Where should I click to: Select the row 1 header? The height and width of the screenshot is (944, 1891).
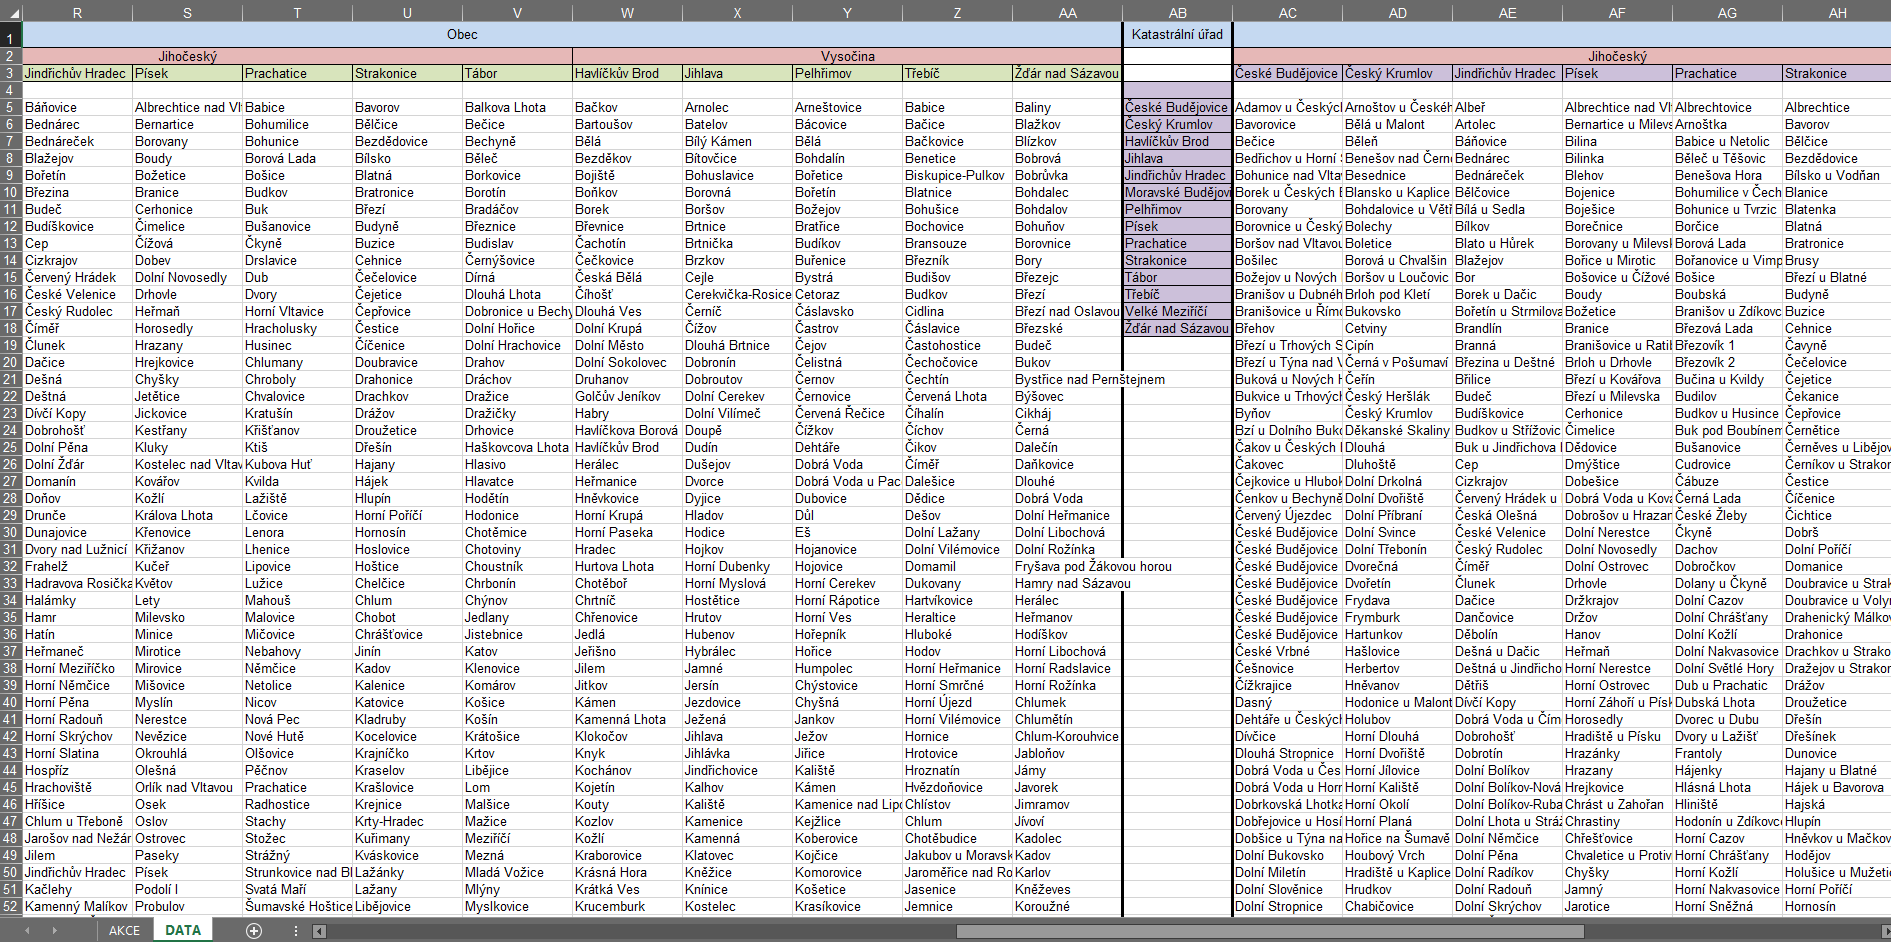coord(10,39)
